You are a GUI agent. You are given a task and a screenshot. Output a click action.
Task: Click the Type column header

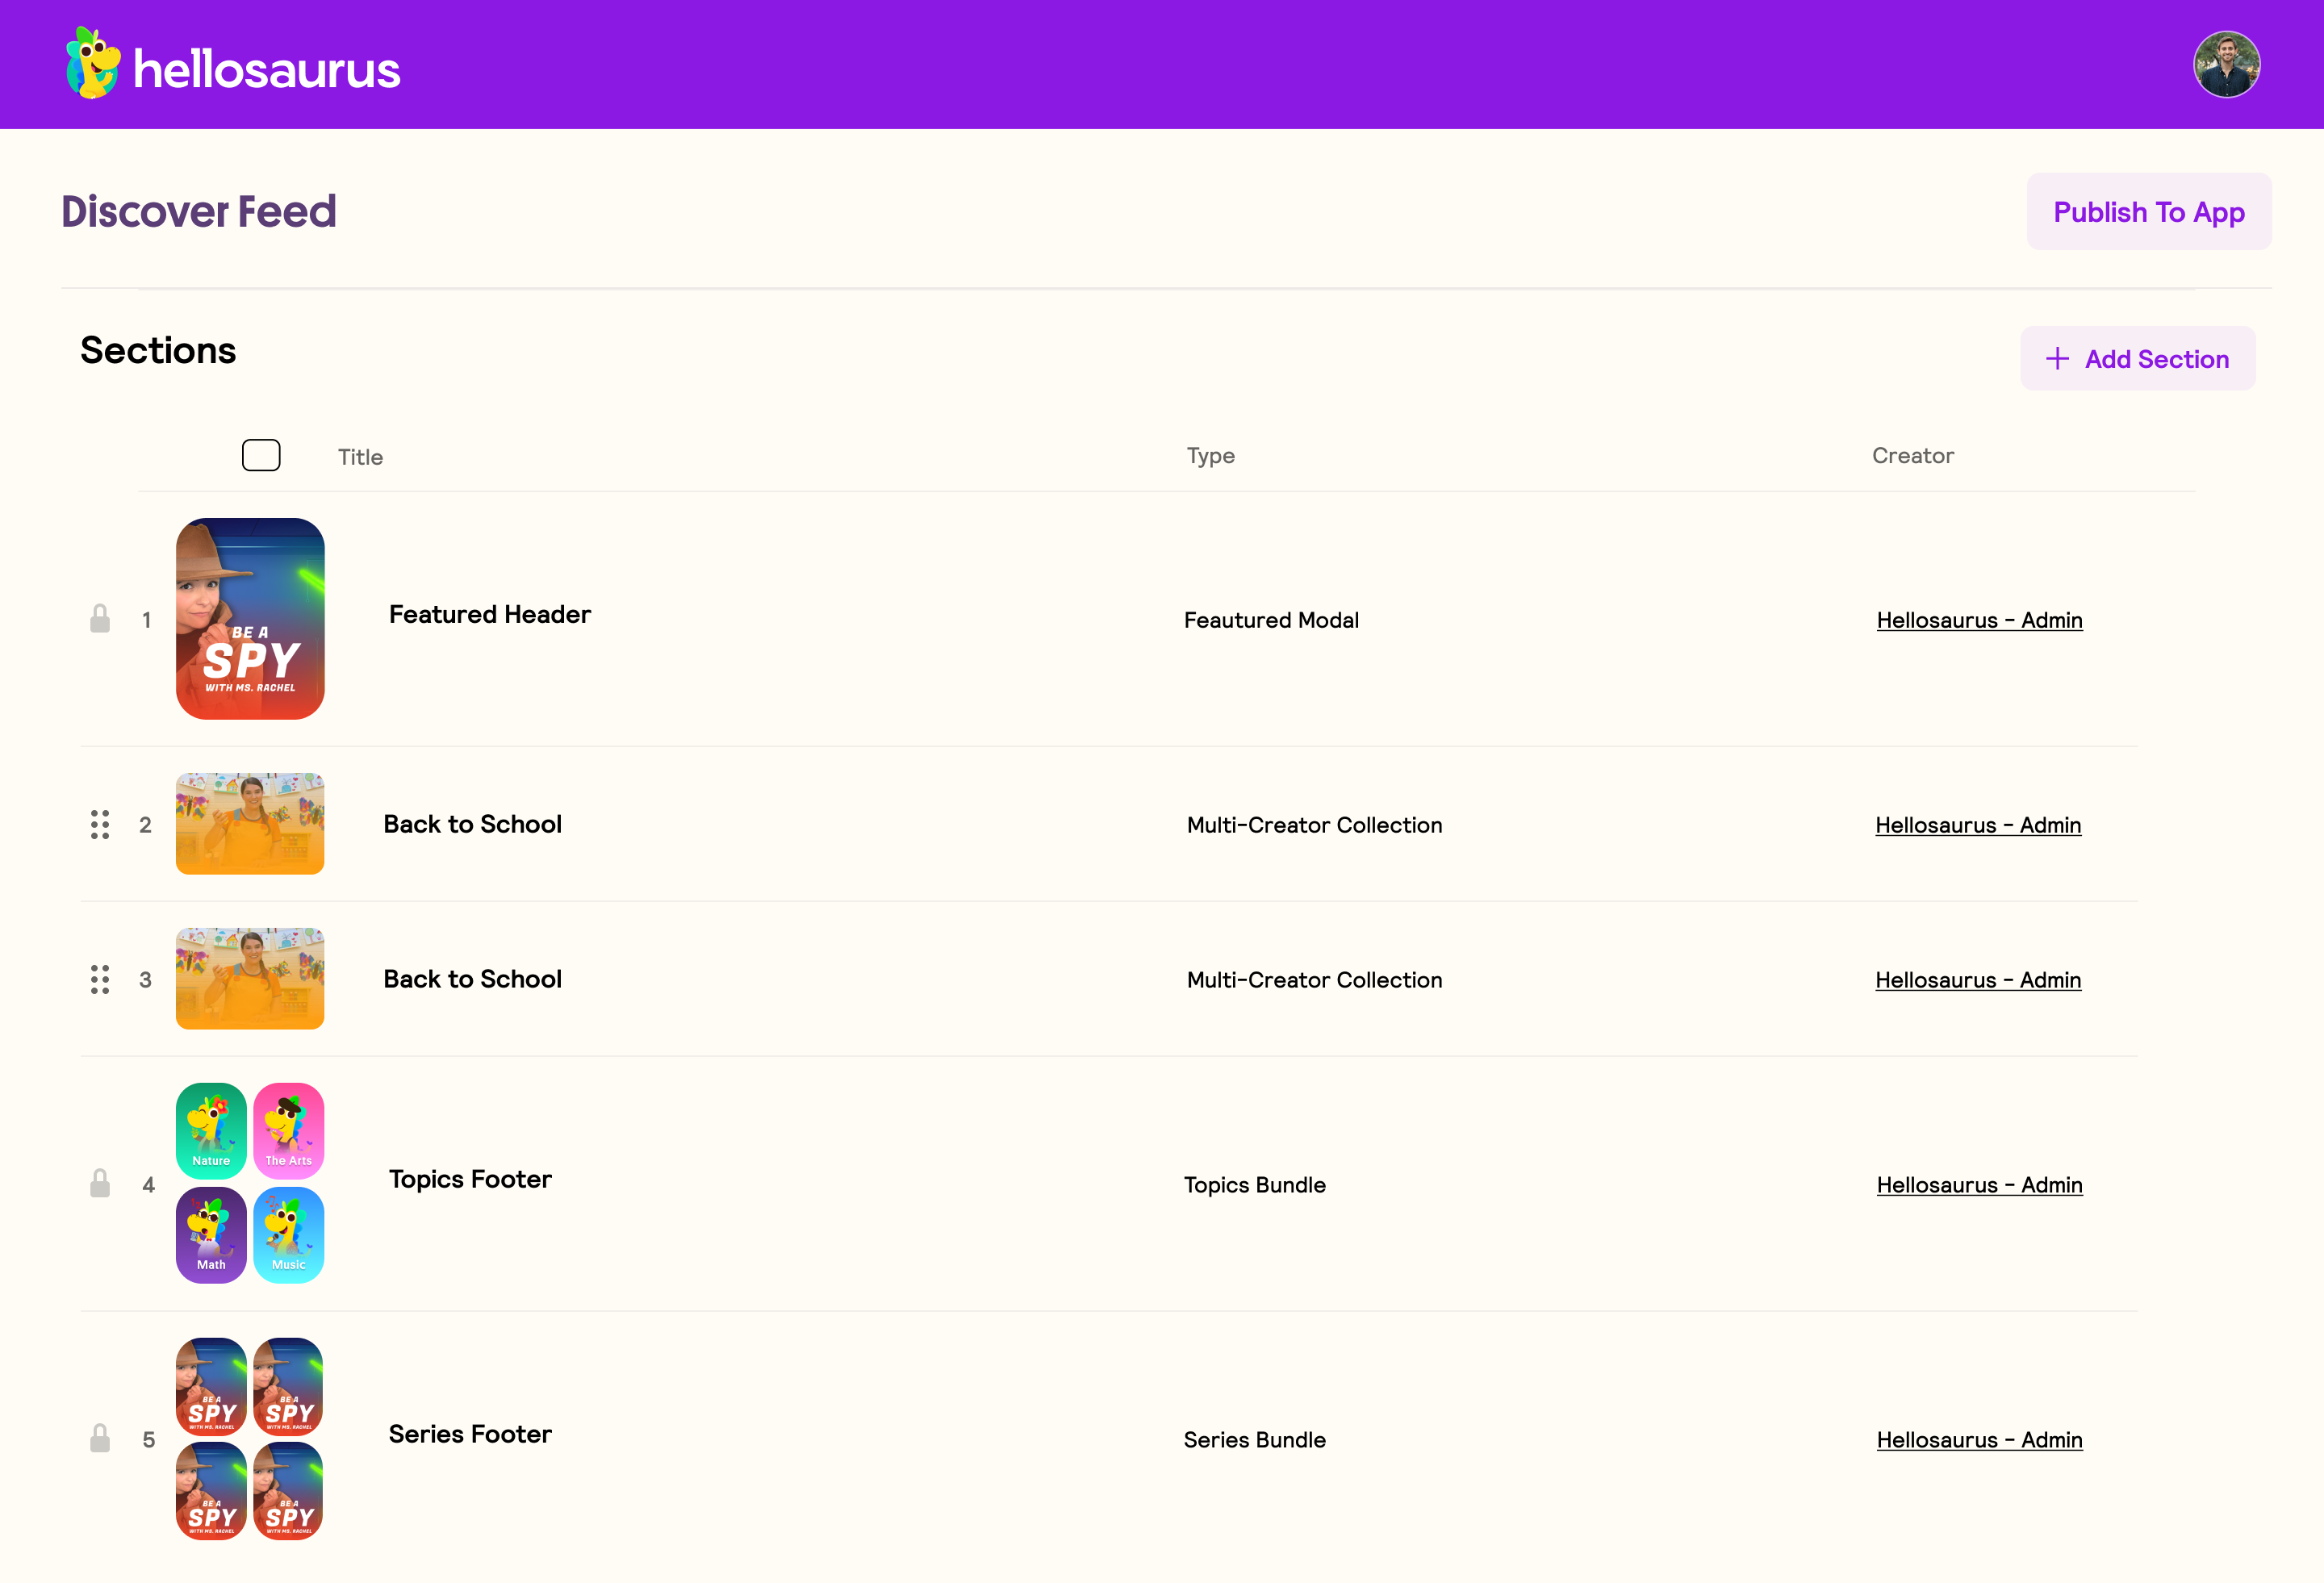[x=1210, y=456]
